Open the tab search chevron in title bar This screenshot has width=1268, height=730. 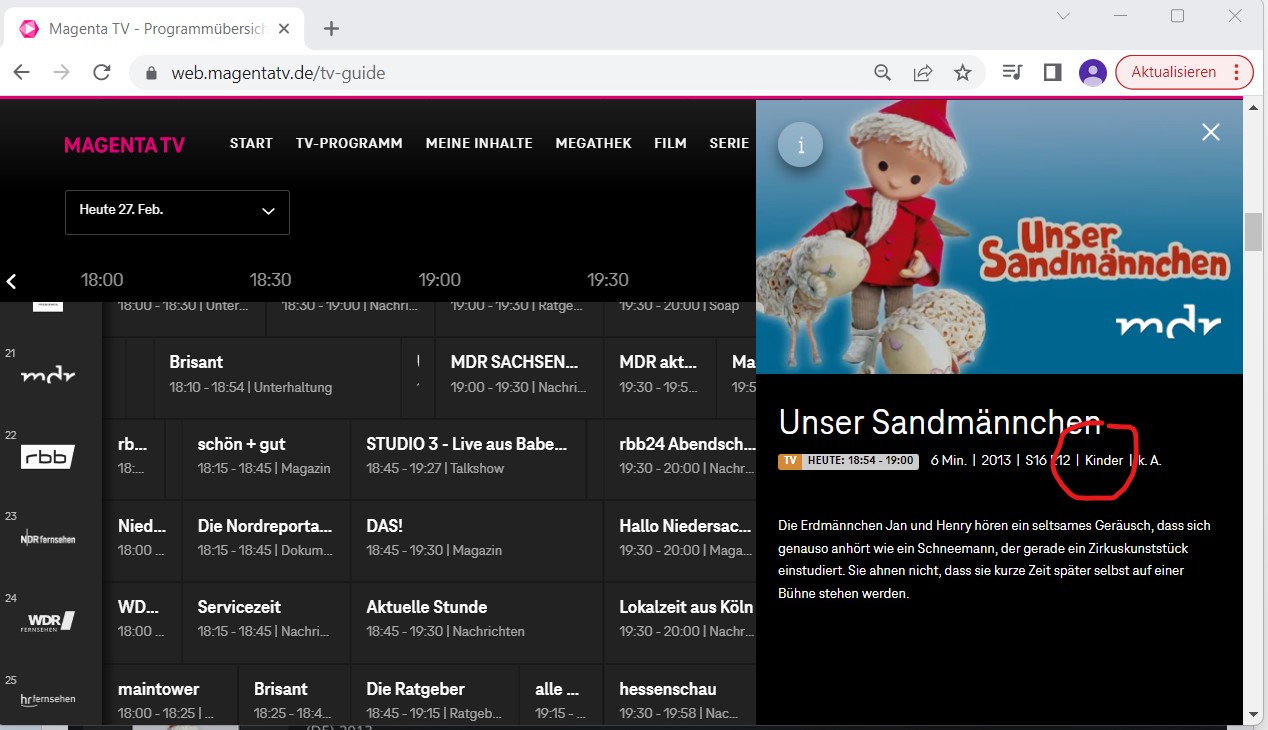point(1064,16)
